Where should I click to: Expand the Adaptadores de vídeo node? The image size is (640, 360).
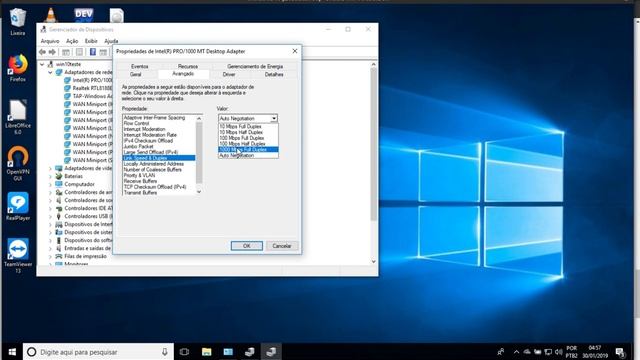[x=50, y=168]
